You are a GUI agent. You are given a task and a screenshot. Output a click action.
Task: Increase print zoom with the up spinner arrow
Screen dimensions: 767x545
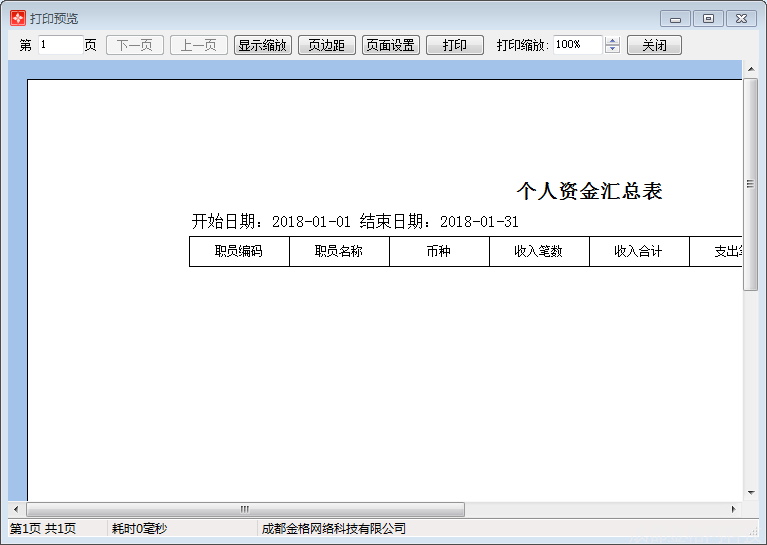pos(613,41)
